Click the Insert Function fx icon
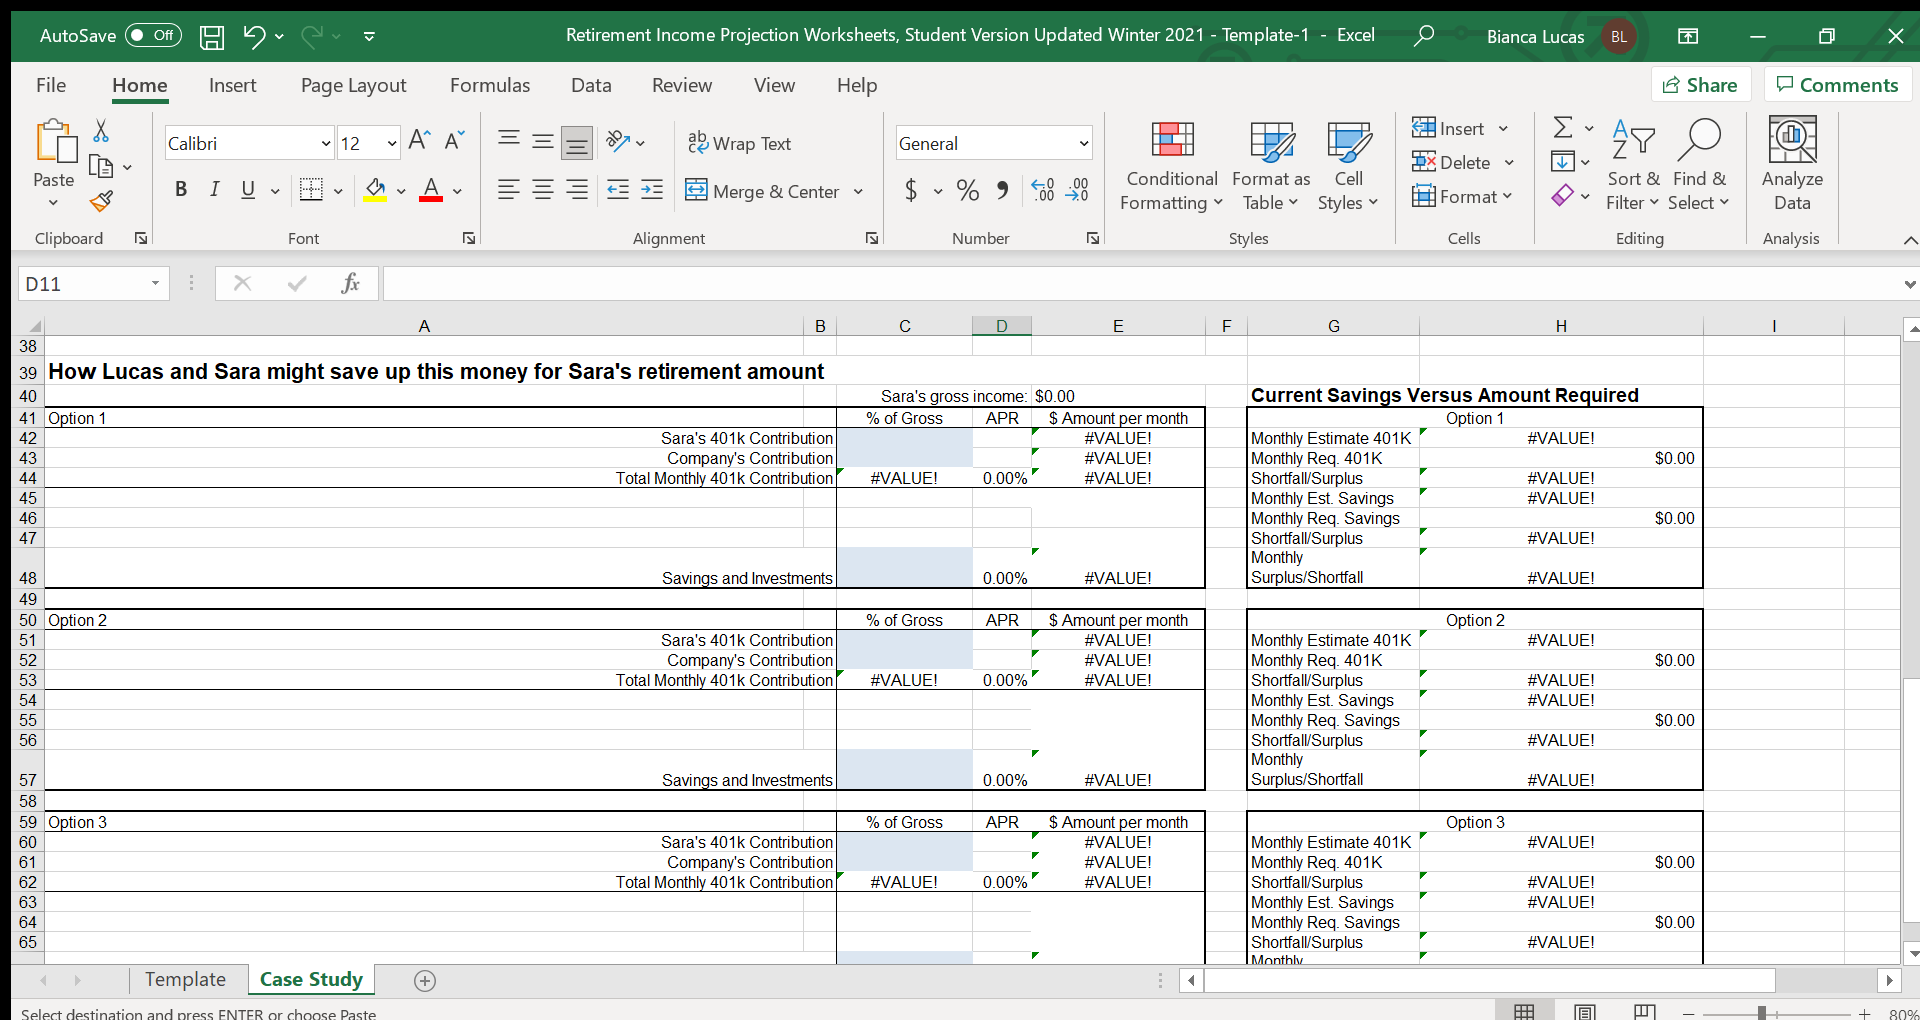 click(x=350, y=284)
